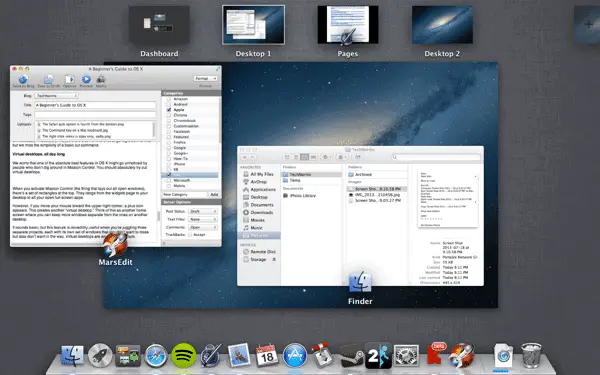Switch to the Desktop 2 space
The image size is (600, 375).
[442, 24]
